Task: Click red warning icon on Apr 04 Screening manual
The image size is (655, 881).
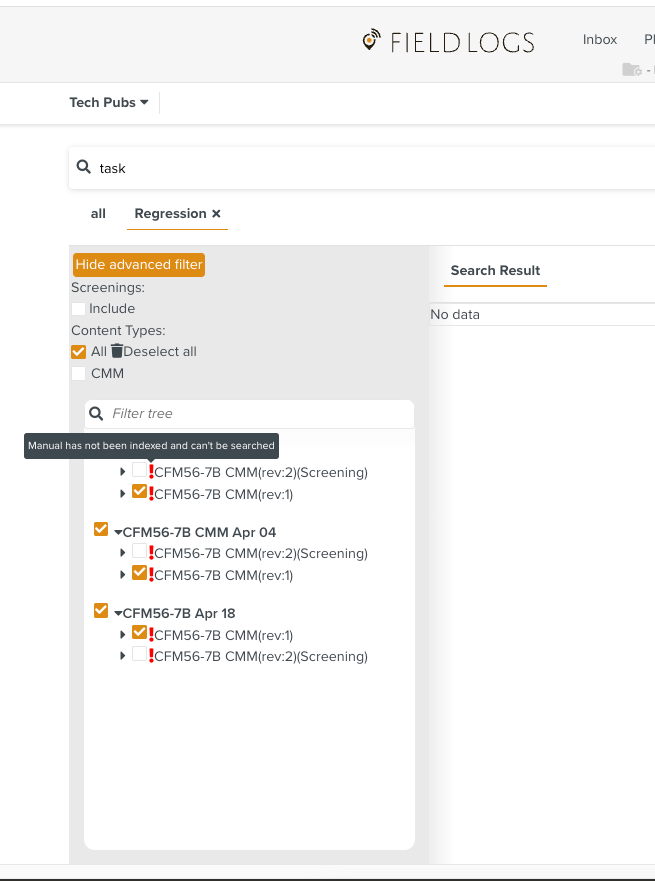Action: [151, 553]
